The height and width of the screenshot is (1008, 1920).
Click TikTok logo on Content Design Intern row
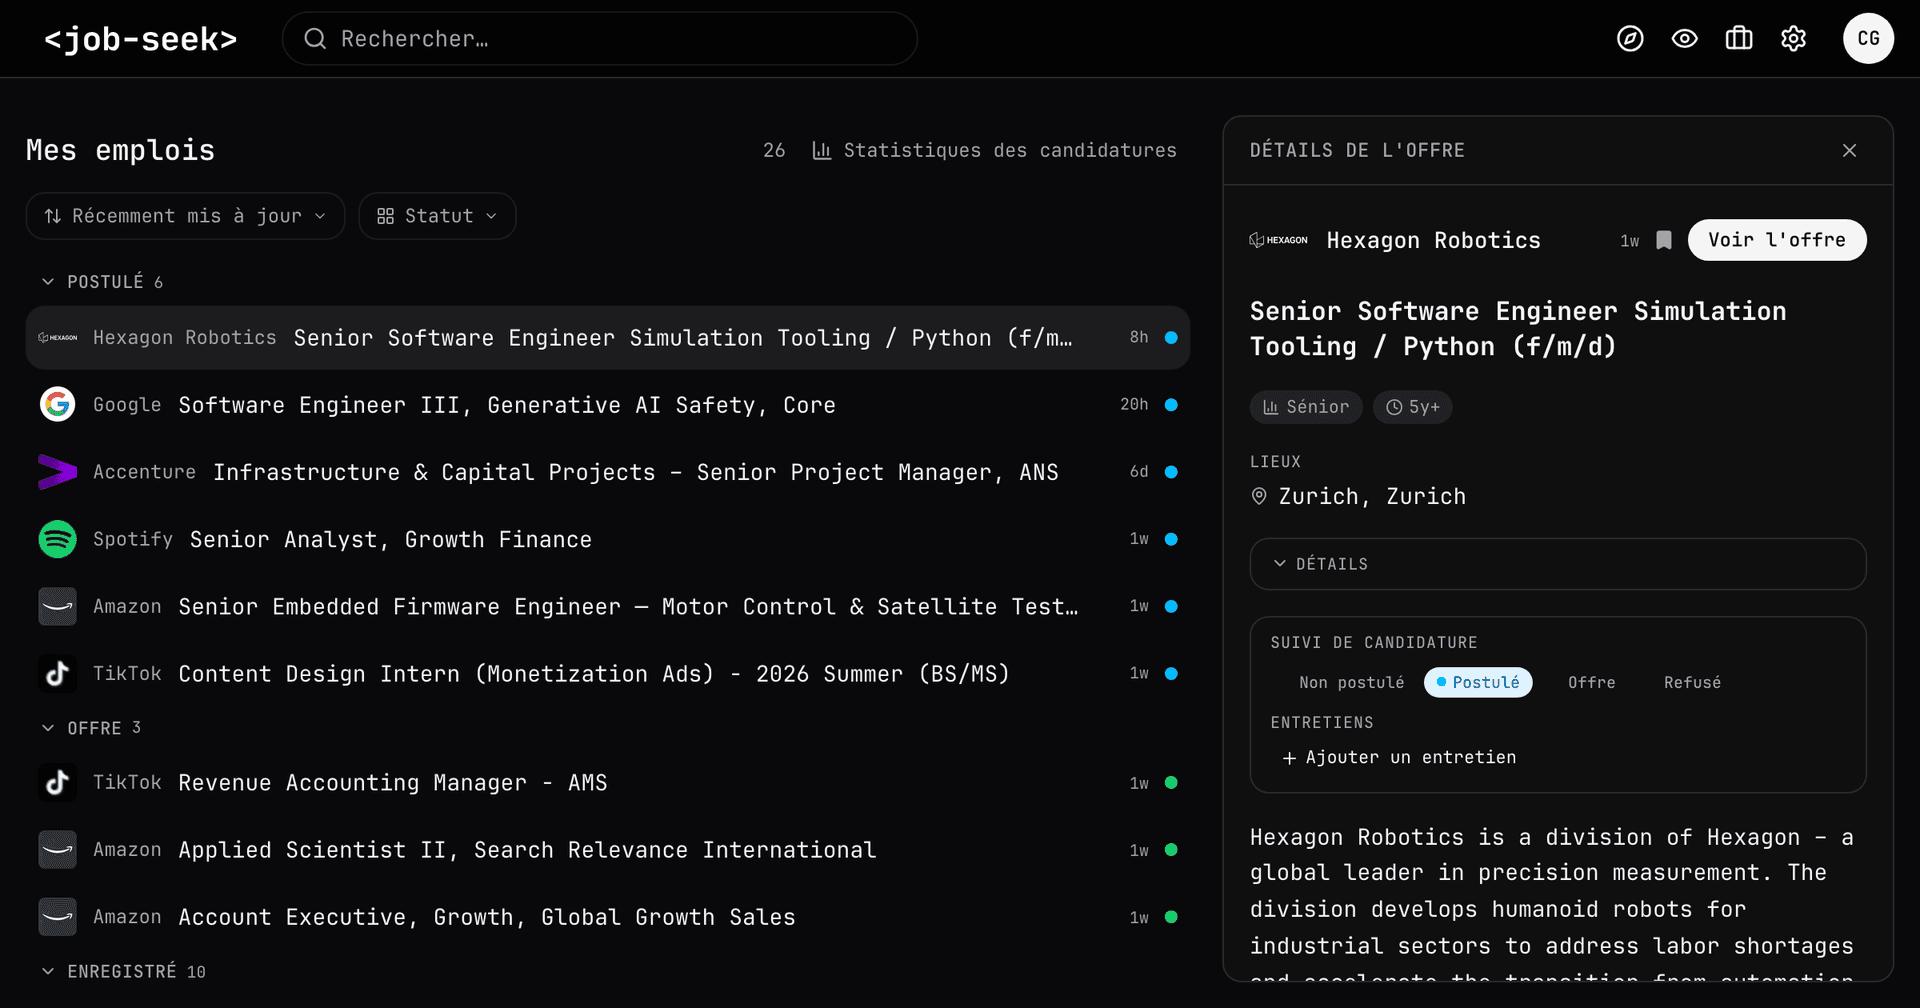58,673
